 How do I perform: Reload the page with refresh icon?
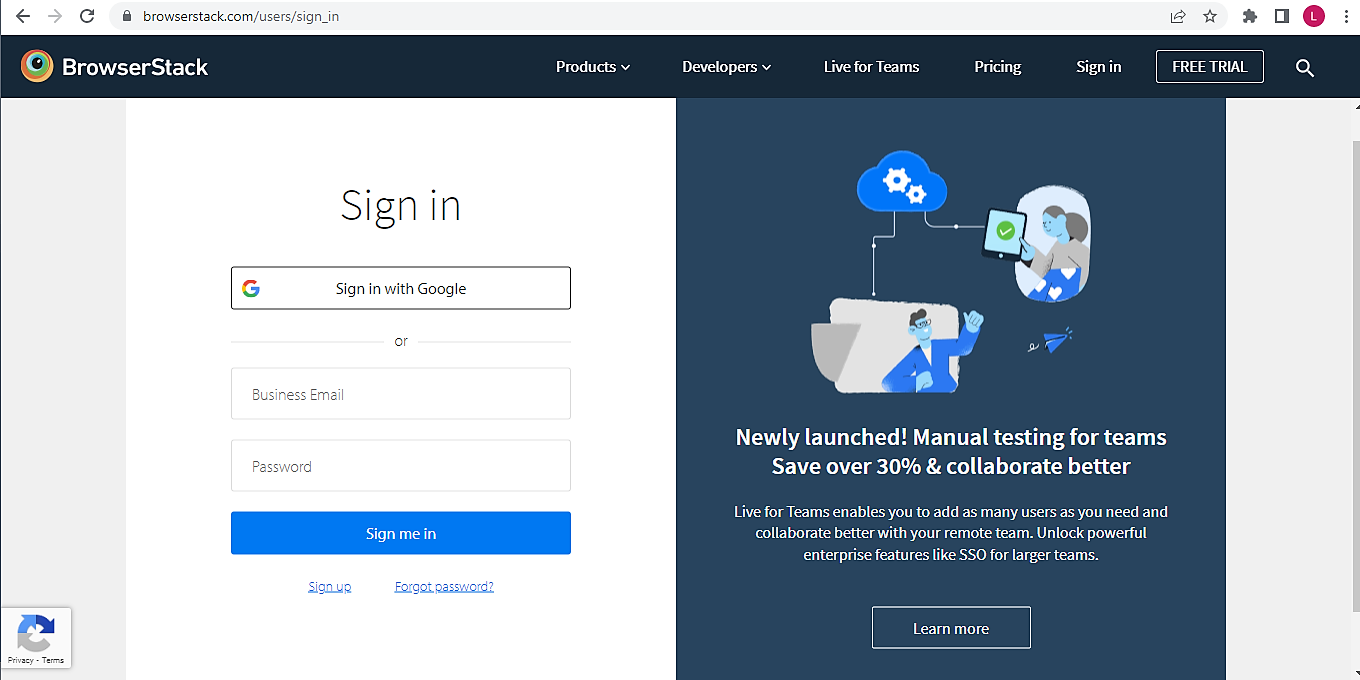87,16
